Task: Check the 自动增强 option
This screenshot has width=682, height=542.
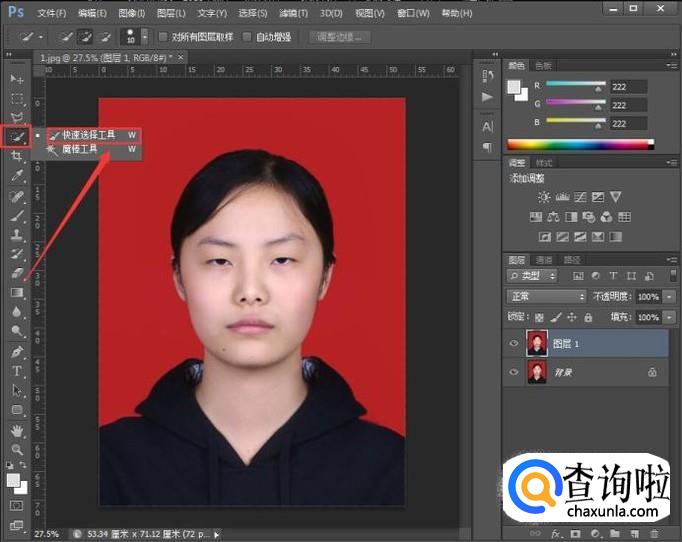Action: click(x=247, y=37)
